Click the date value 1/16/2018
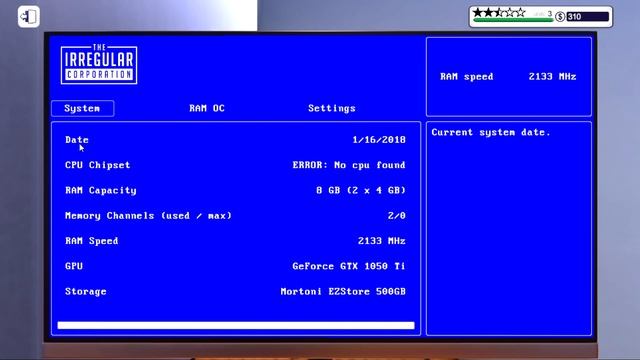This screenshot has width=640, height=360. pos(379,140)
